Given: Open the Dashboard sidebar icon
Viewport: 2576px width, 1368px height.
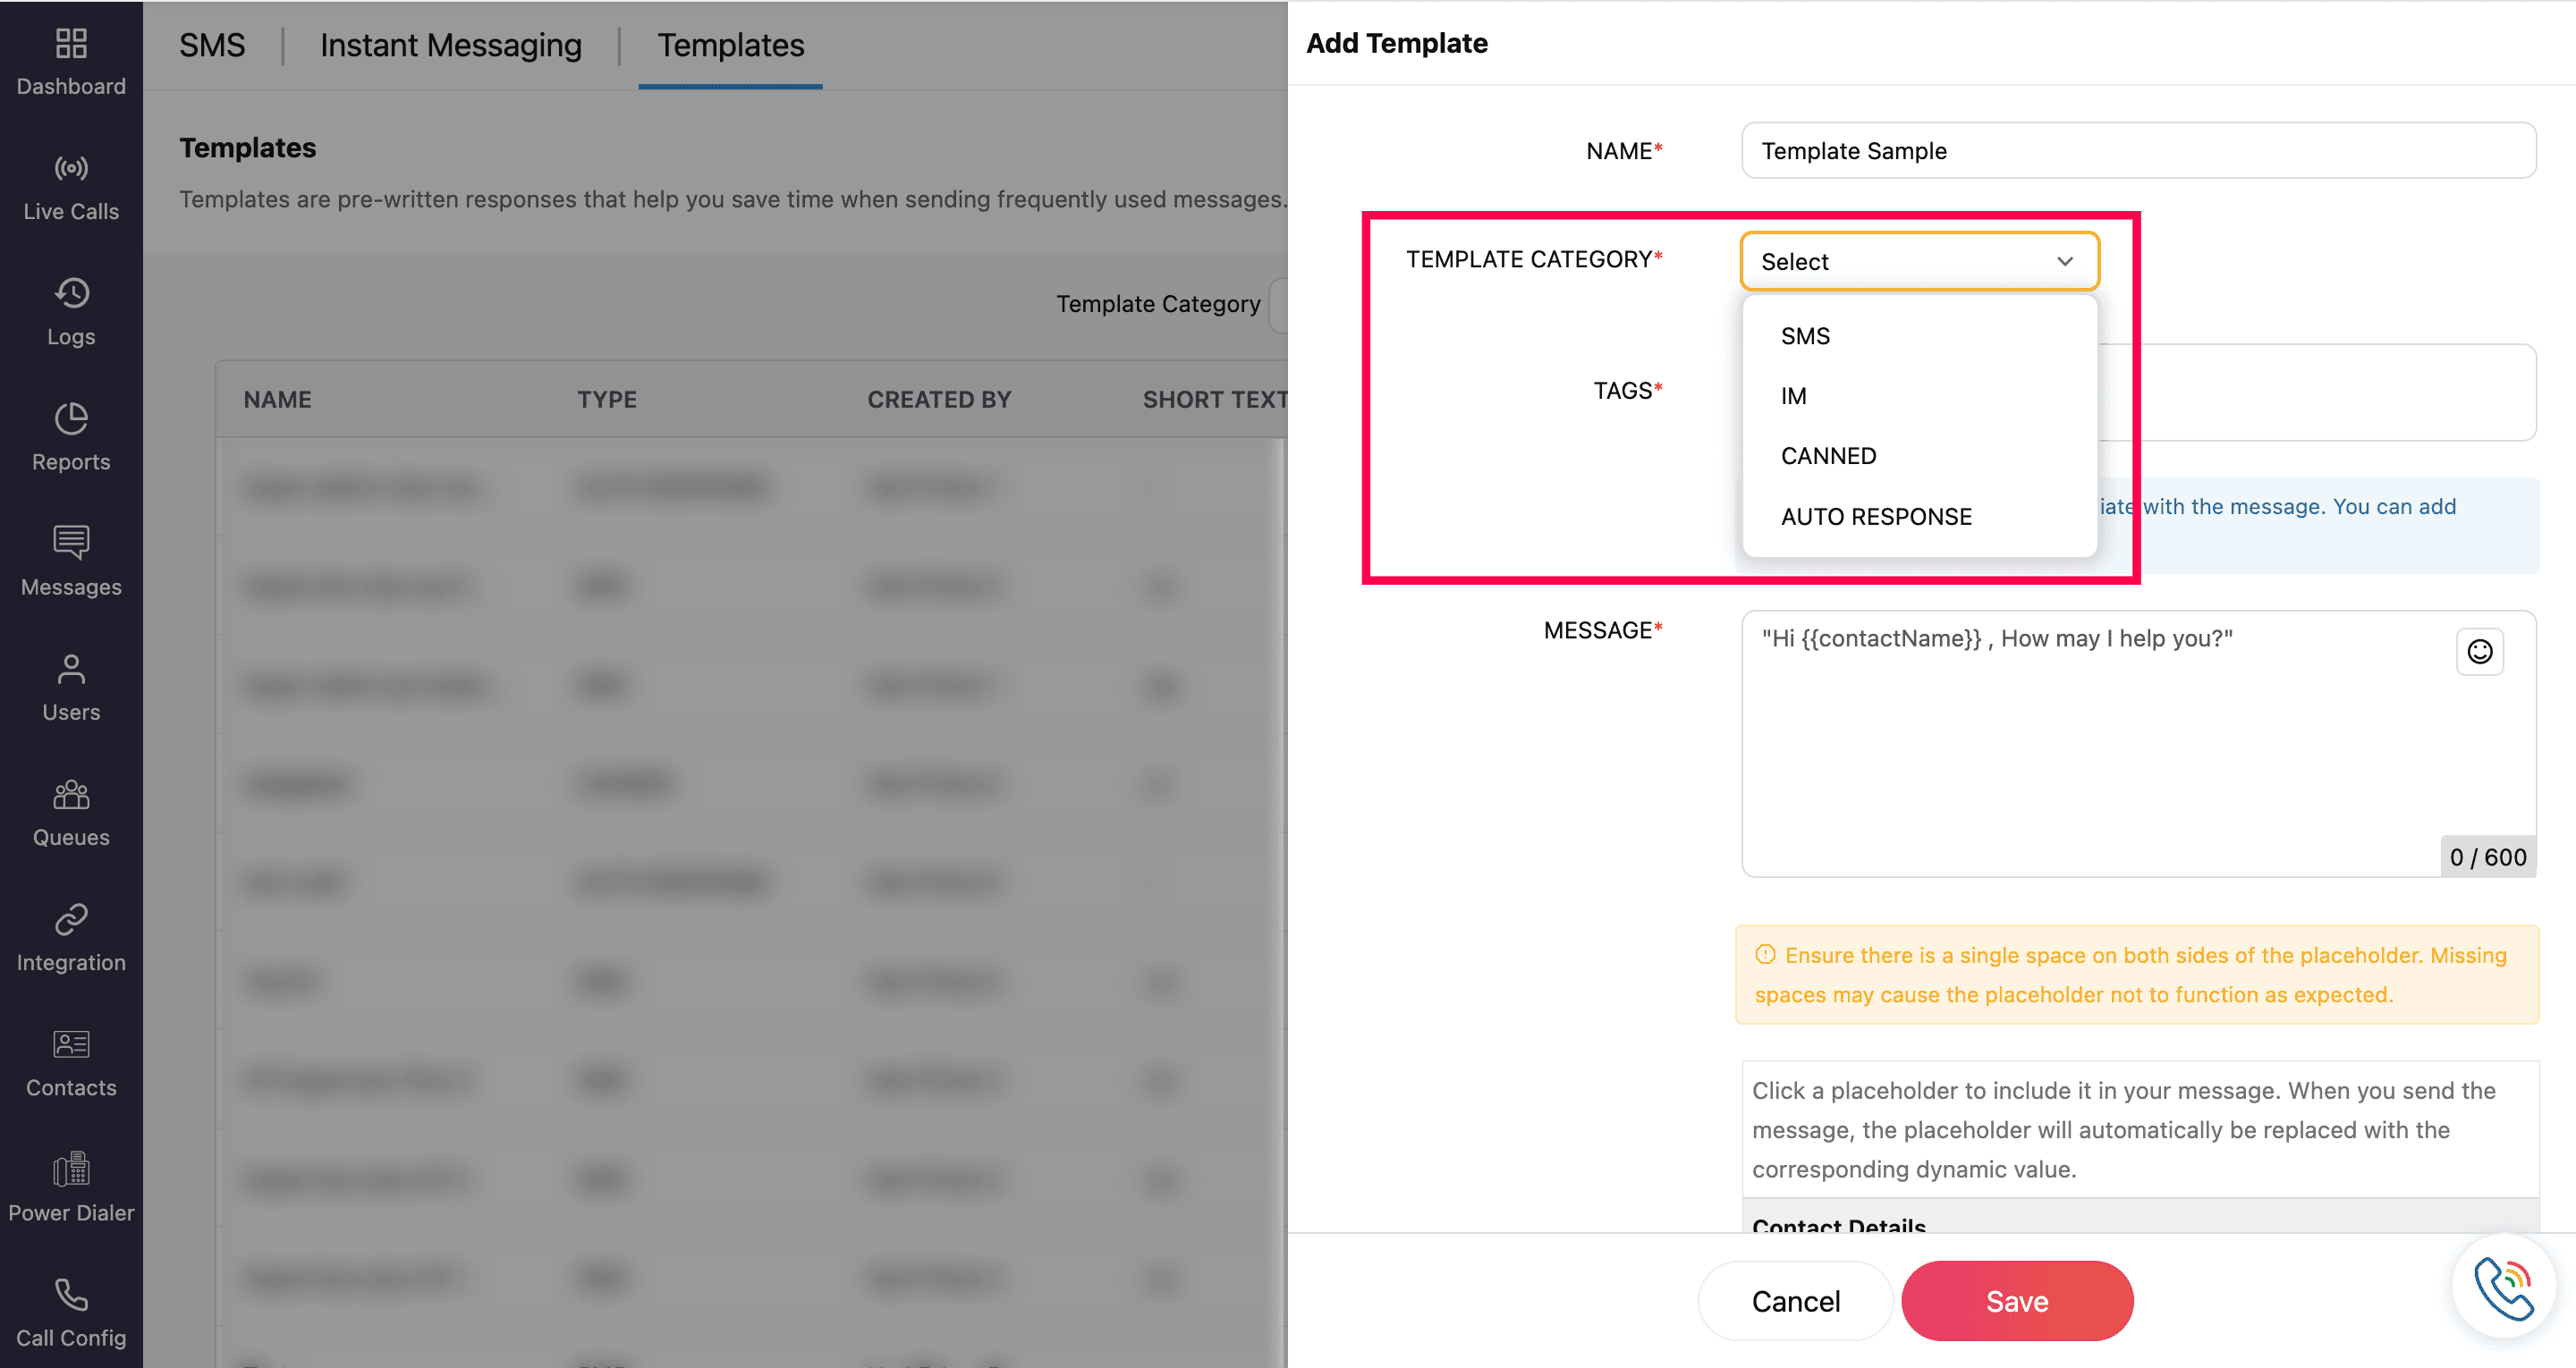Looking at the screenshot, I should pyautogui.click(x=71, y=44).
